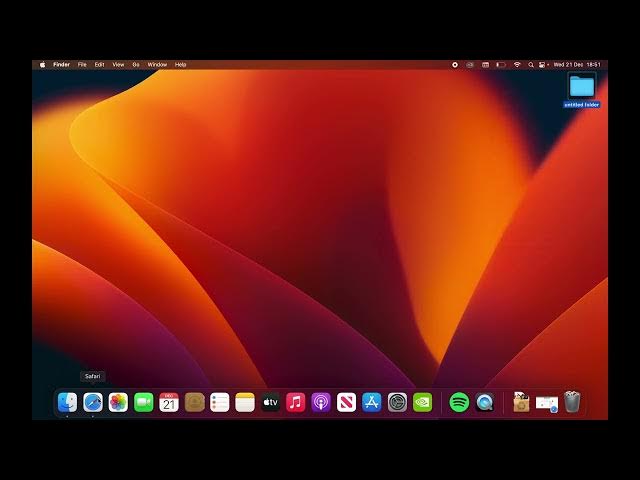Open Spotify from the Dock

click(459, 402)
